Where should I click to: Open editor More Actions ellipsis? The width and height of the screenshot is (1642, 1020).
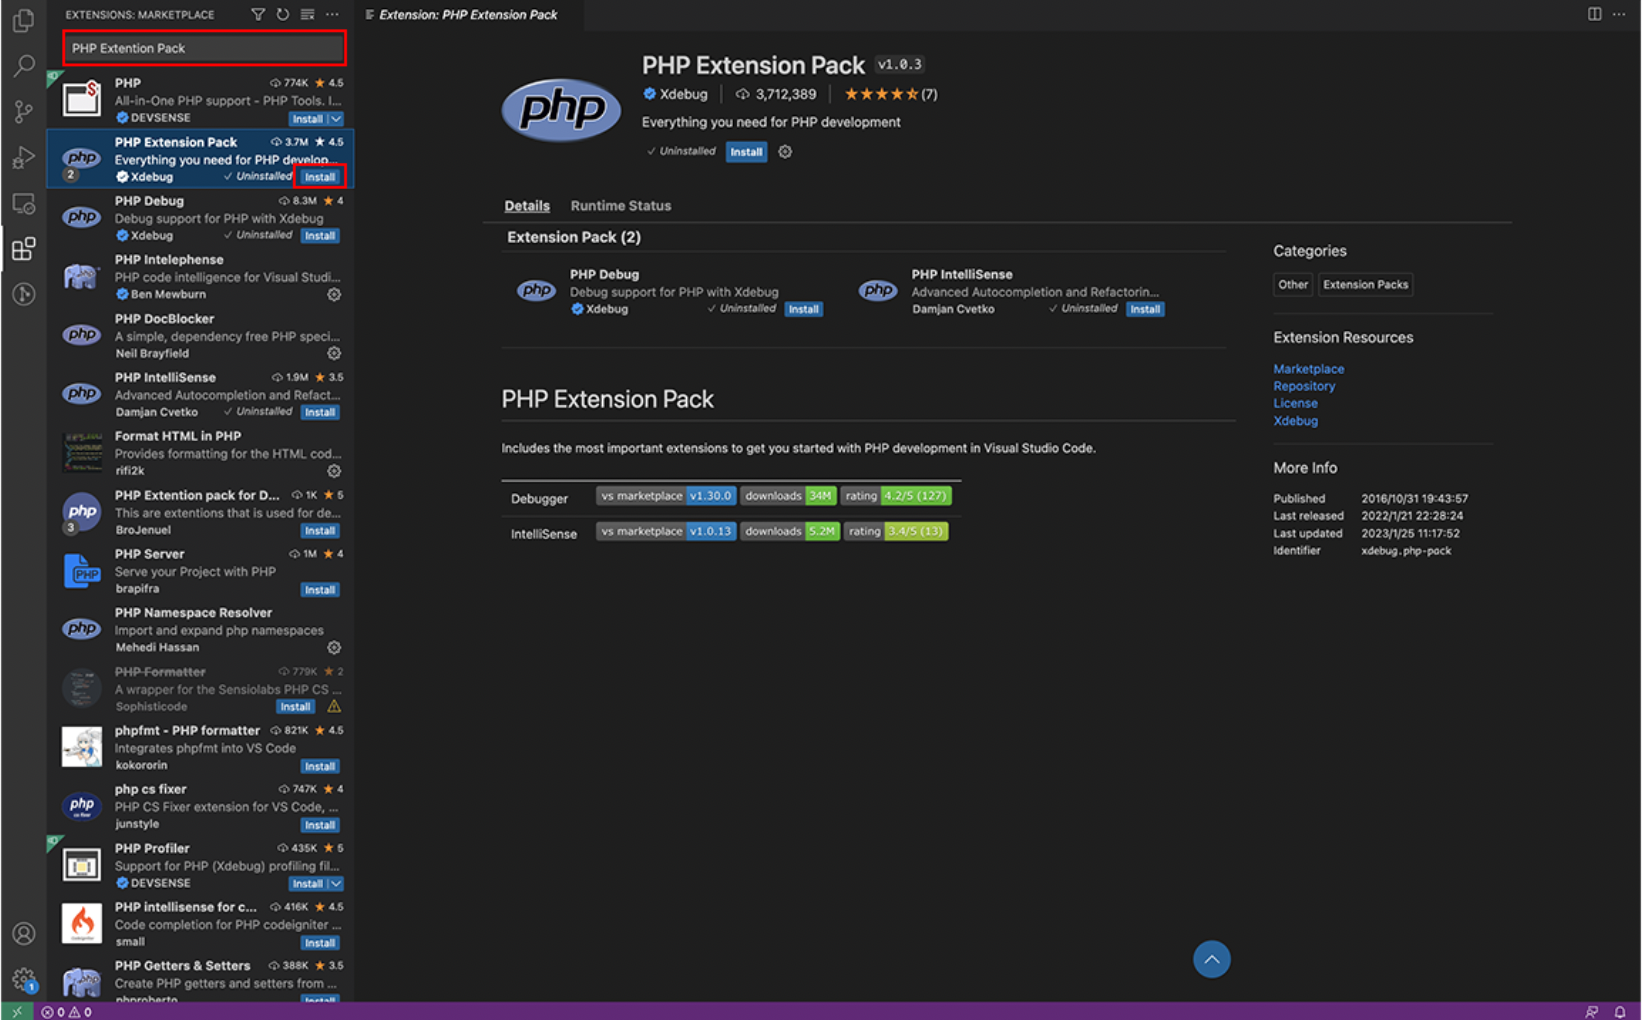pos(1619,14)
